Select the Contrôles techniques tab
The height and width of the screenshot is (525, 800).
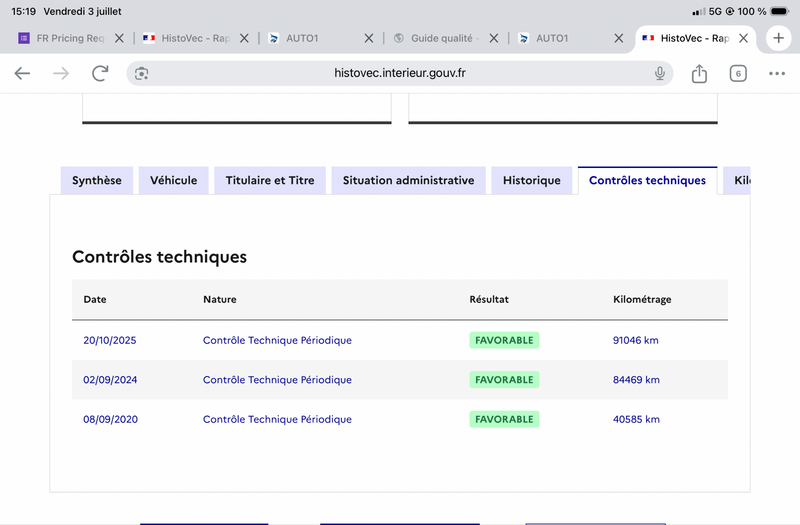click(x=647, y=180)
